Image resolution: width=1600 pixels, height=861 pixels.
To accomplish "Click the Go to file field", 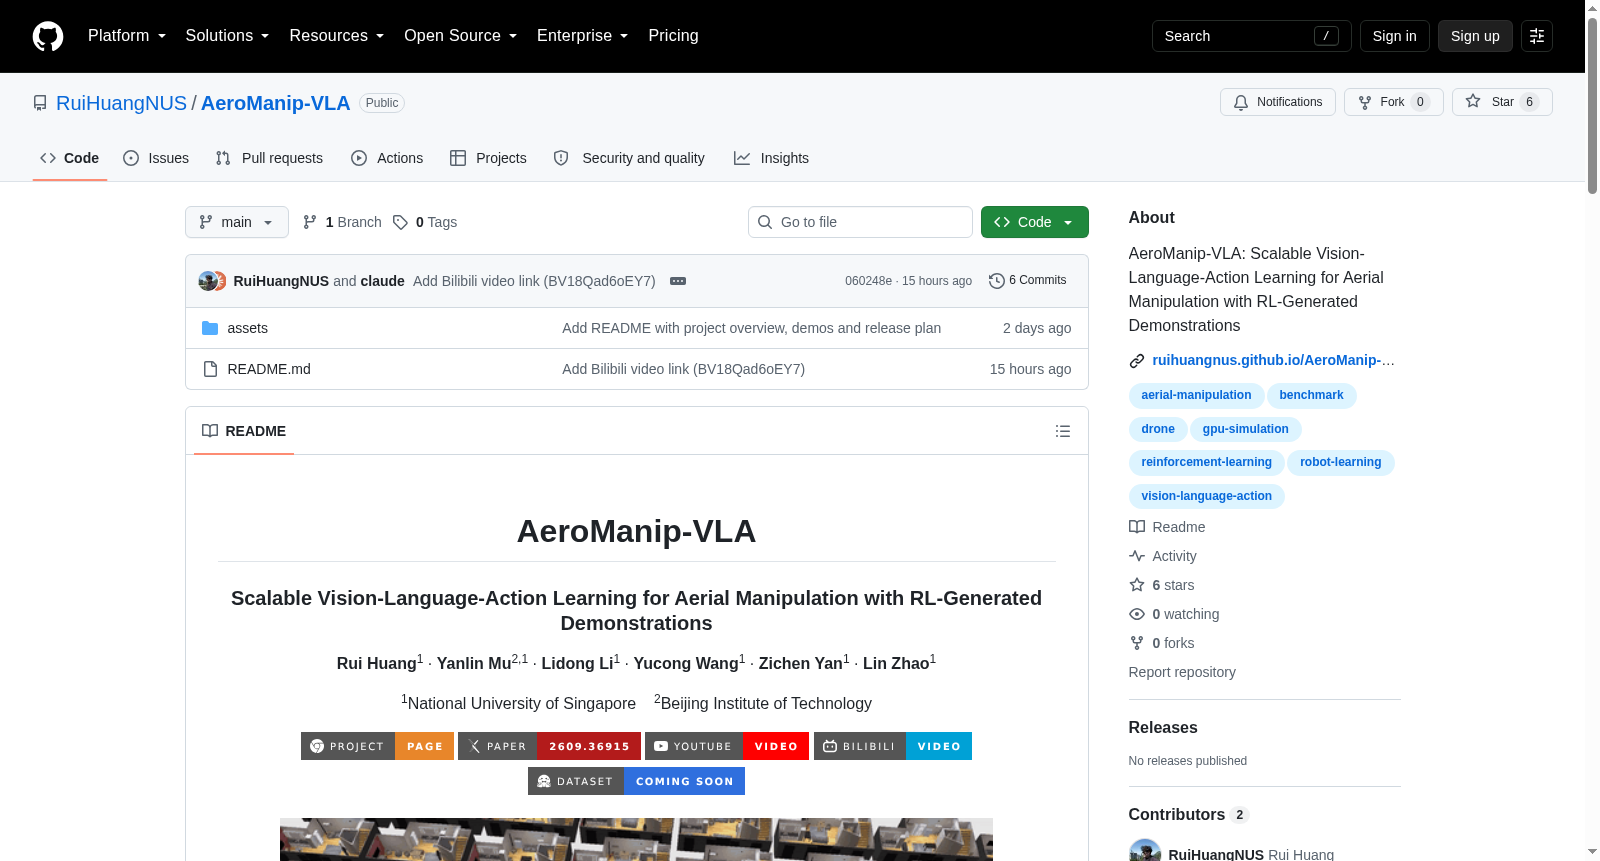I will [860, 222].
